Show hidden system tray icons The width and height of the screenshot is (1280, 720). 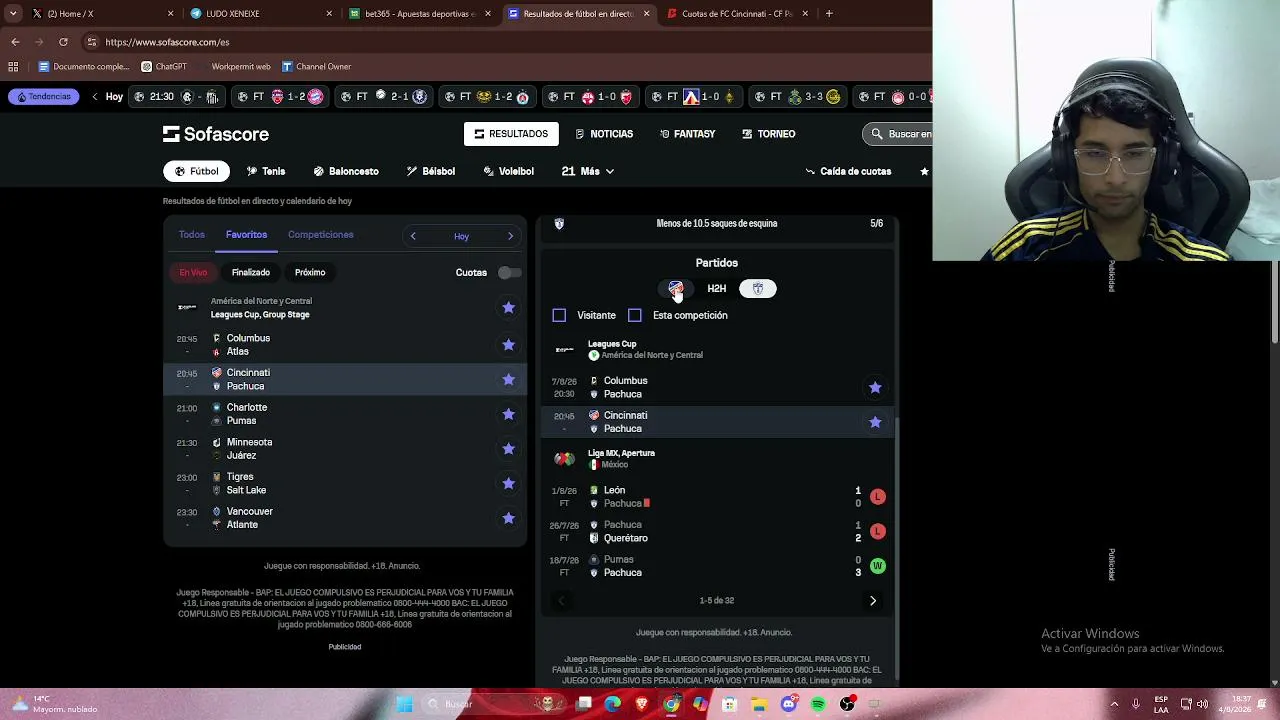(1114, 704)
